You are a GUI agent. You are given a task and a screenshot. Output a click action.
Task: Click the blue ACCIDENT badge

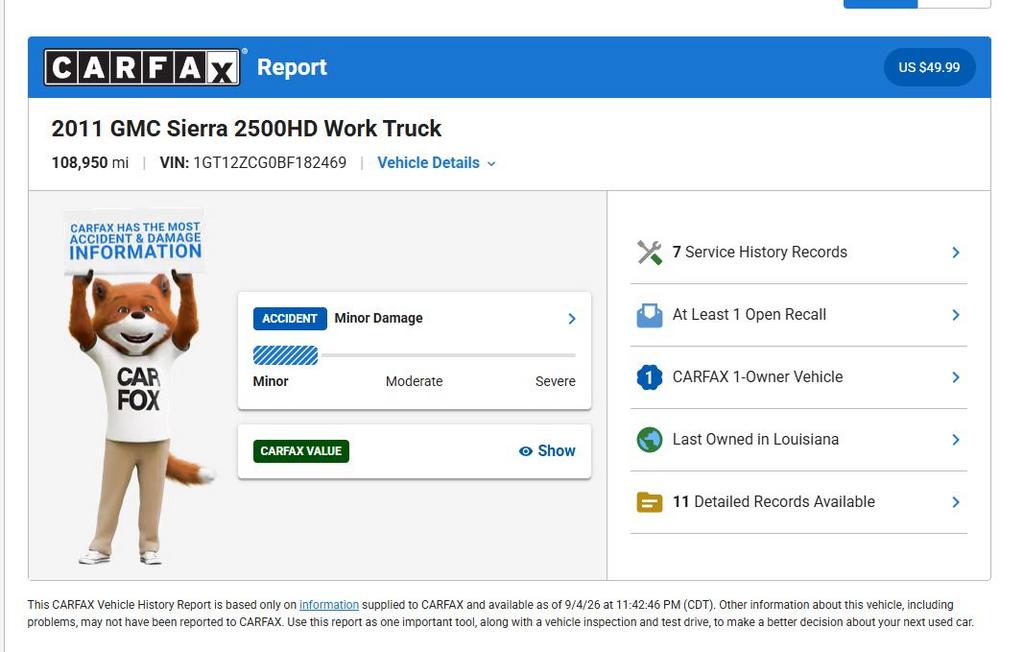[x=289, y=318]
